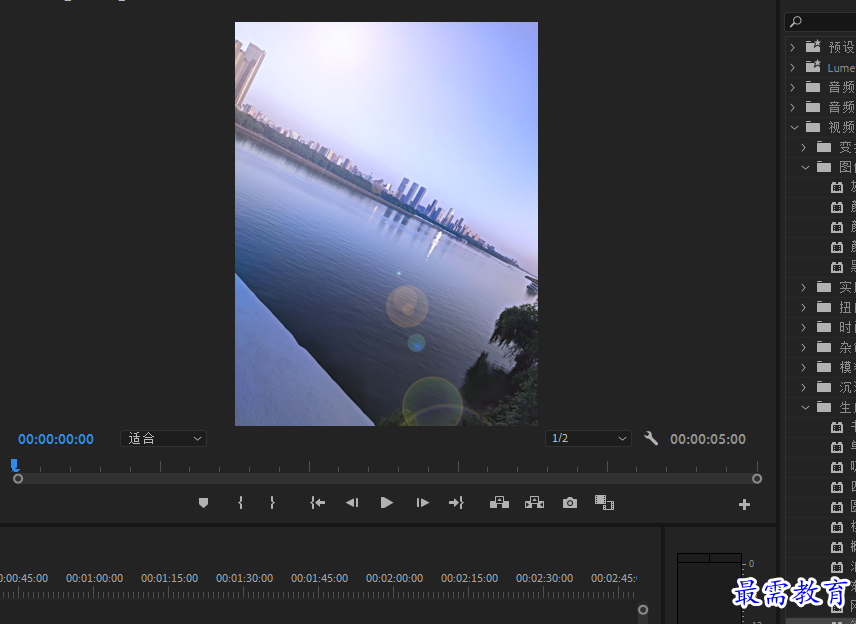This screenshot has width=856, height=624.
Task: Expand the 模 subfolder chevron
Action: [x=804, y=367]
